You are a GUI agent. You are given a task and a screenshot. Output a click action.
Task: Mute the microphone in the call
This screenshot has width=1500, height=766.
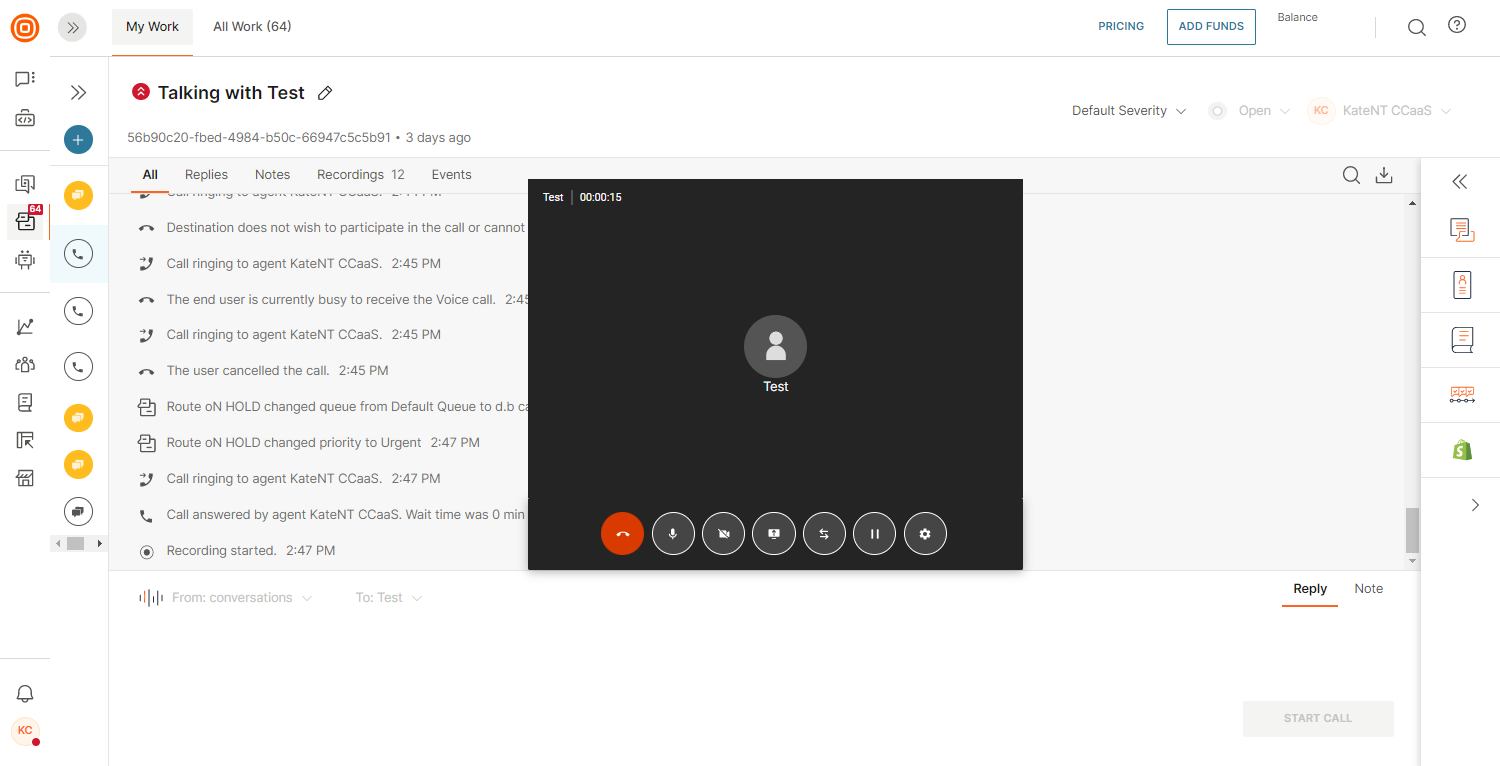coord(673,534)
